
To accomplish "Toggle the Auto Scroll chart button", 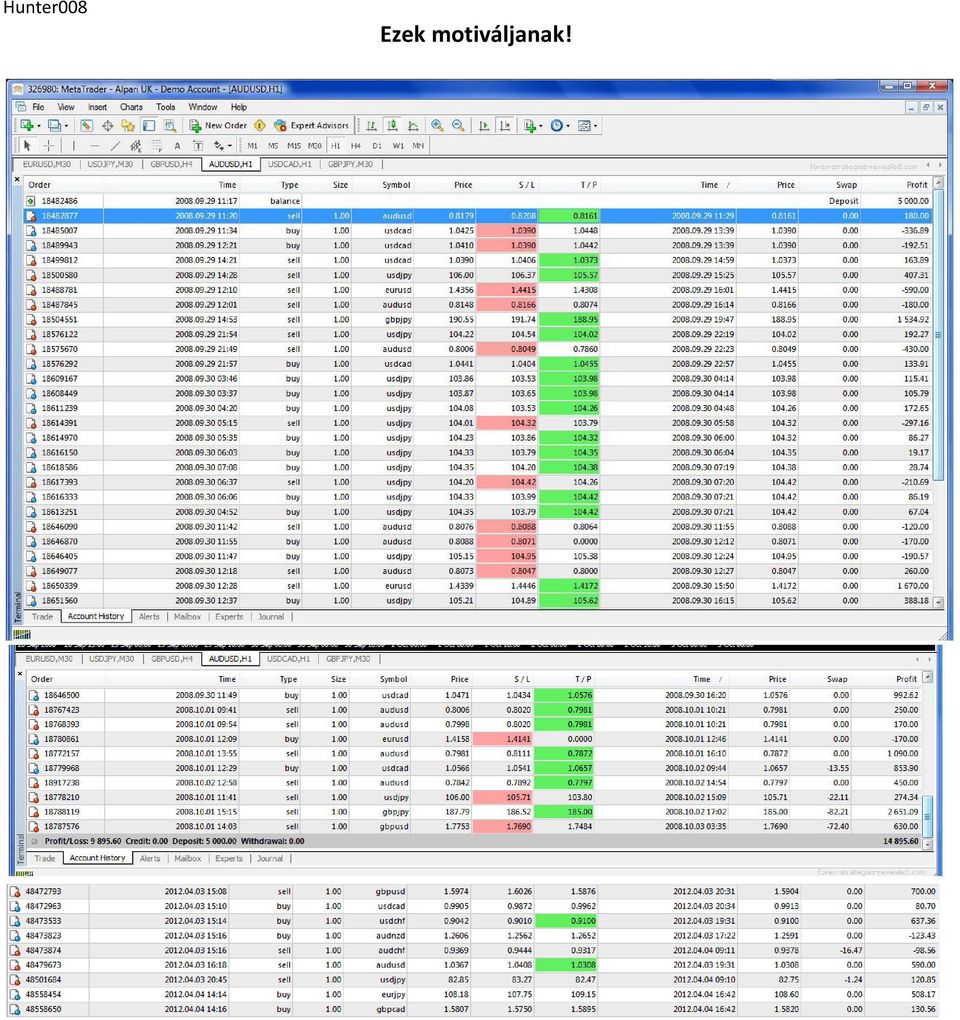I will 484,126.
